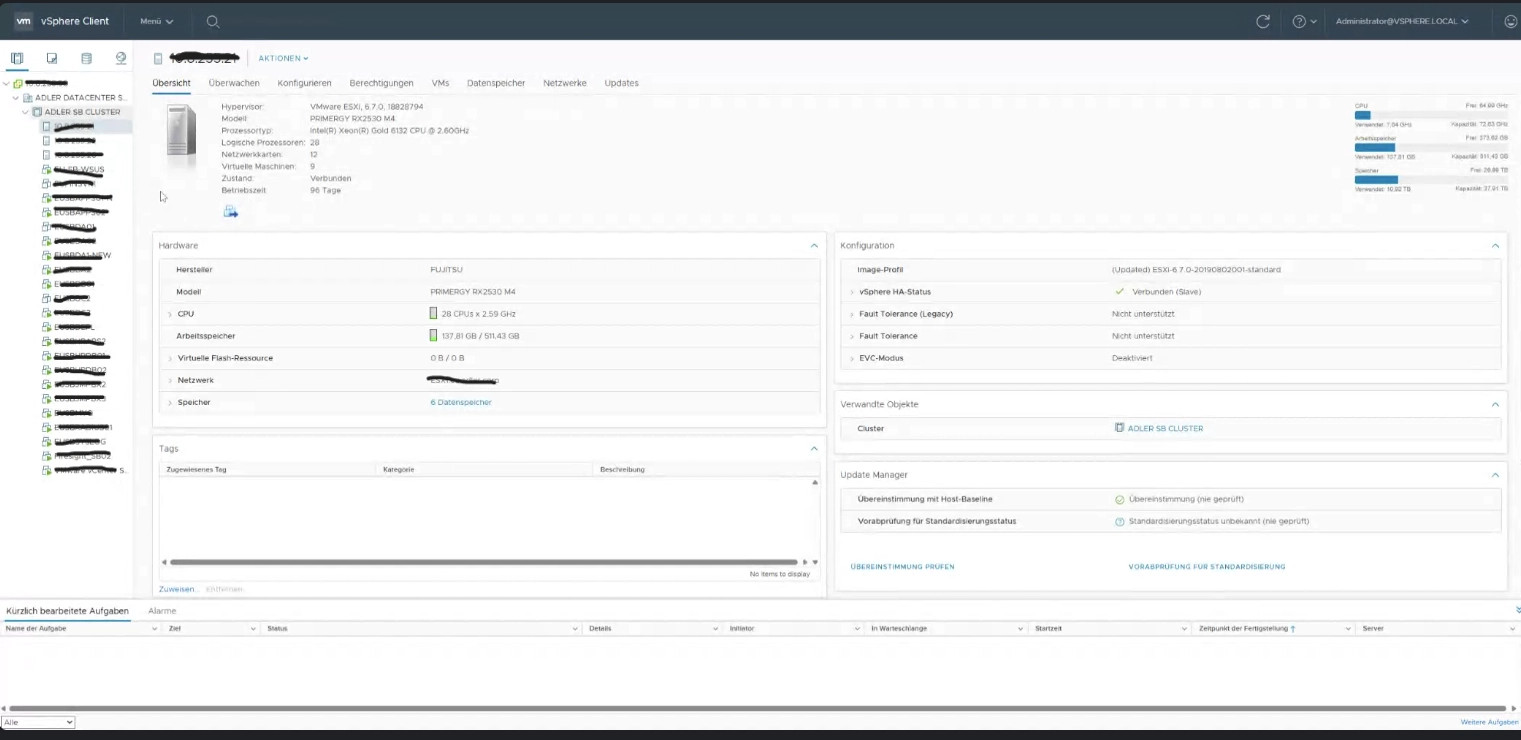This screenshot has width=1521, height=740.
Task: Click the cluster icon in the tree
Action: click(37, 112)
